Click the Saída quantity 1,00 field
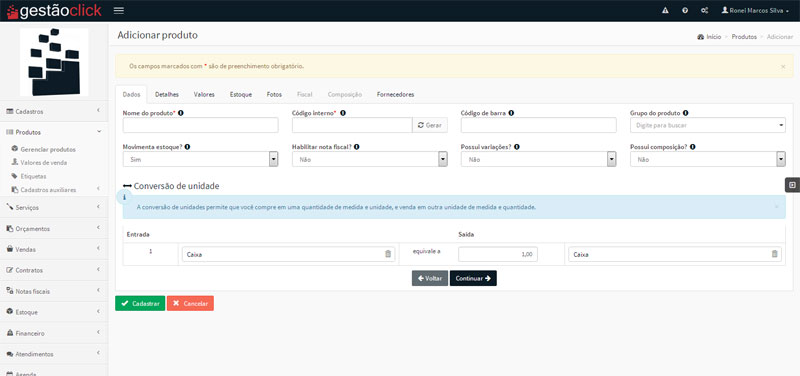This screenshot has height=376, width=800. [498, 254]
